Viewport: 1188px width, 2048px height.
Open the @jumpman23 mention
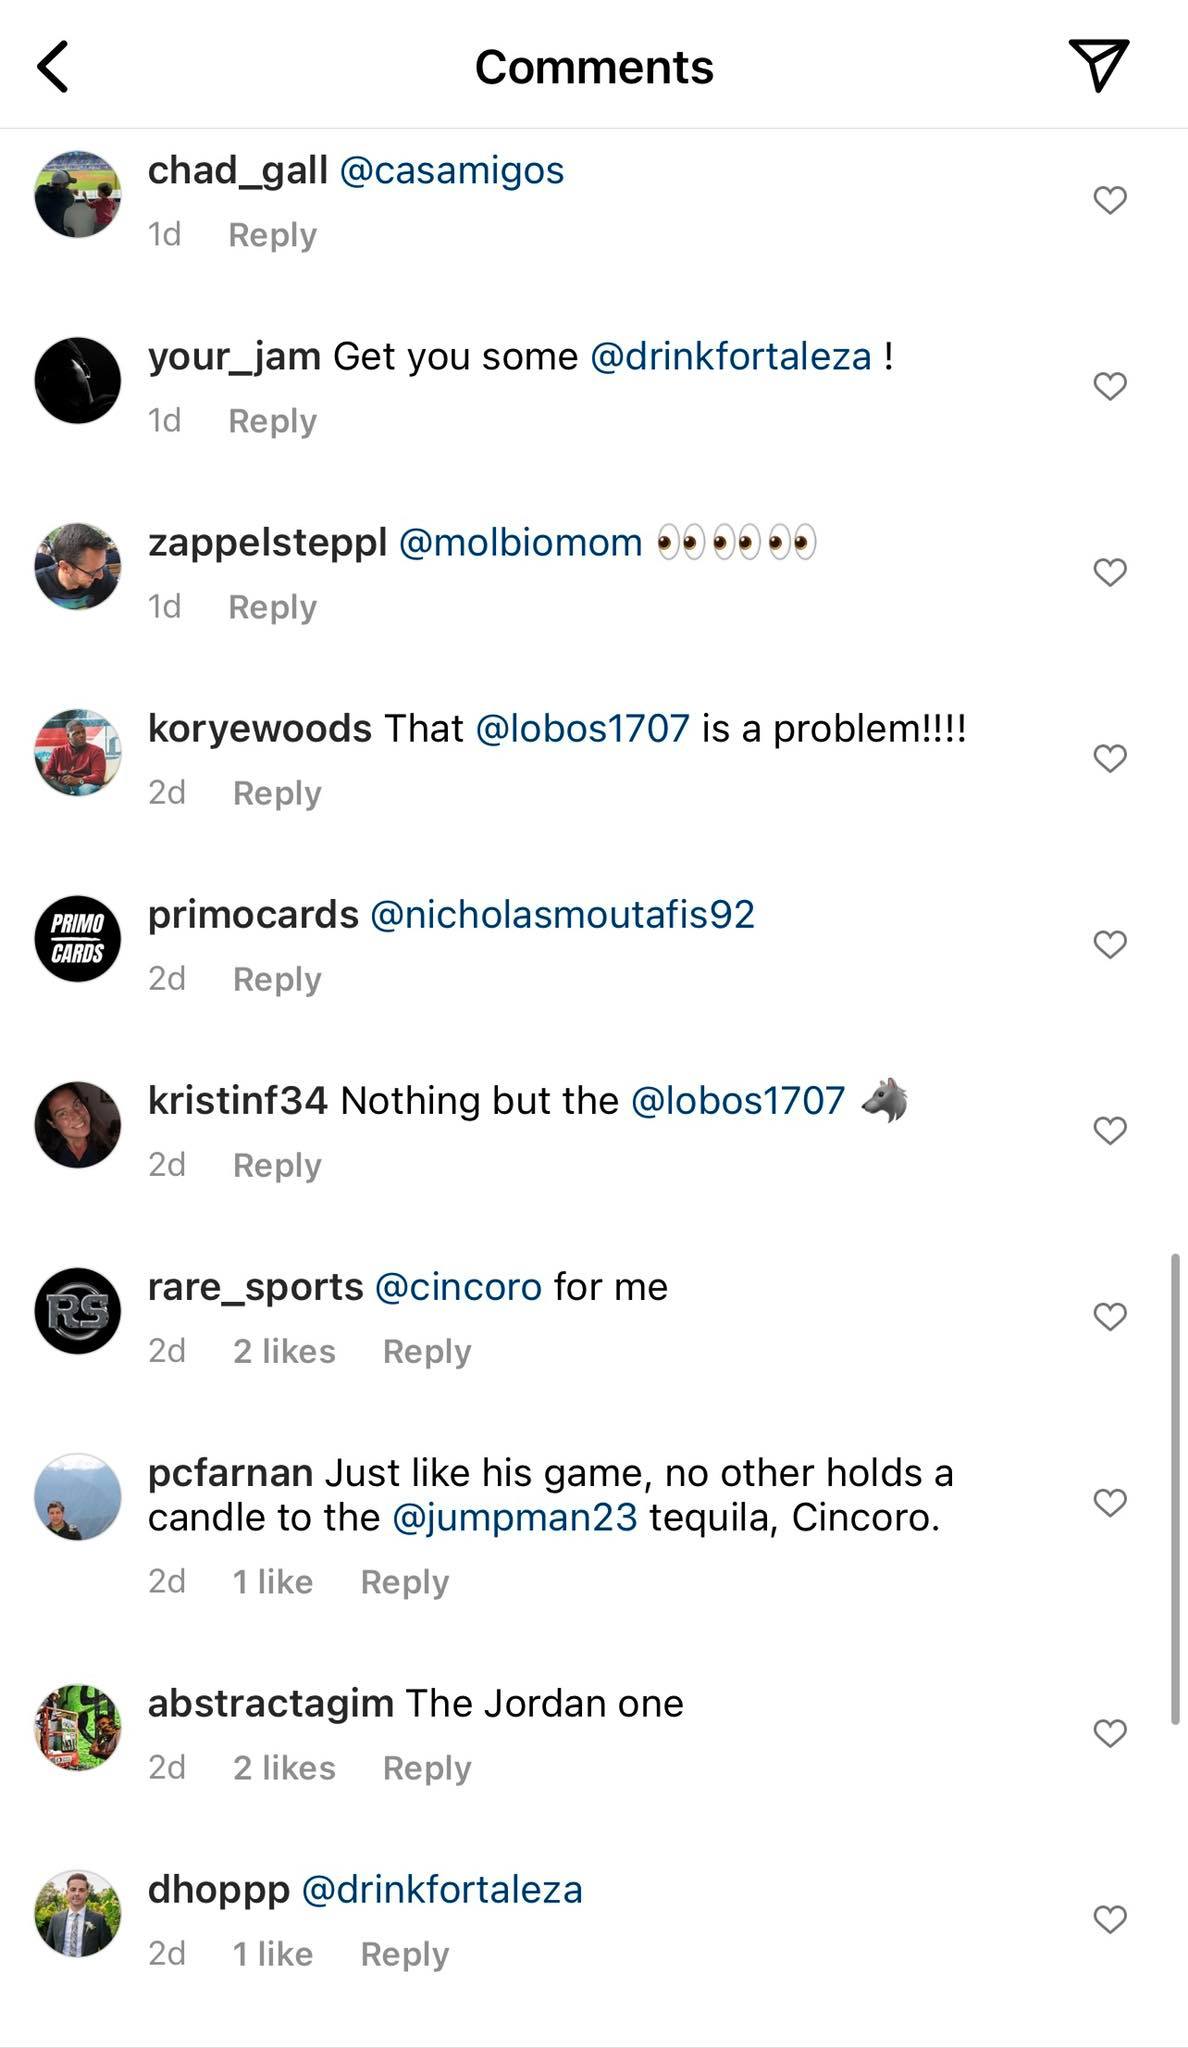[514, 1518]
